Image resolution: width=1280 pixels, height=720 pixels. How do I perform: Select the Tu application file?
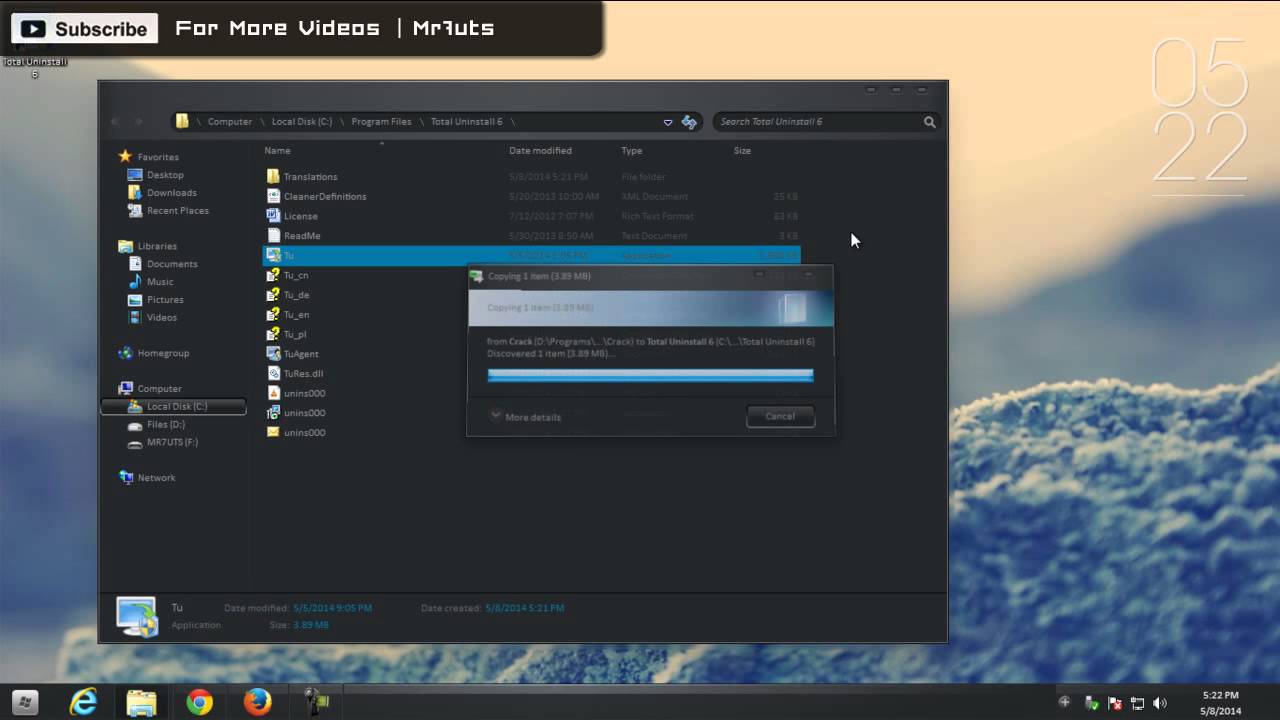click(531, 255)
